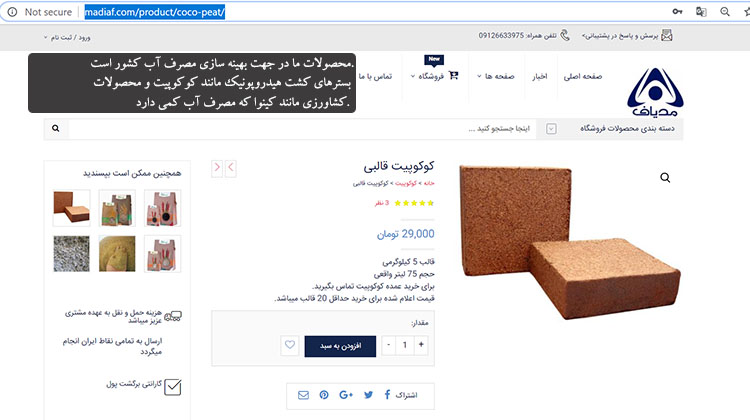Image resolution: width=750 pixels, height=420 pixels.
Task: Share product on Pinterest icon
Action: click(x=324, y=395)
